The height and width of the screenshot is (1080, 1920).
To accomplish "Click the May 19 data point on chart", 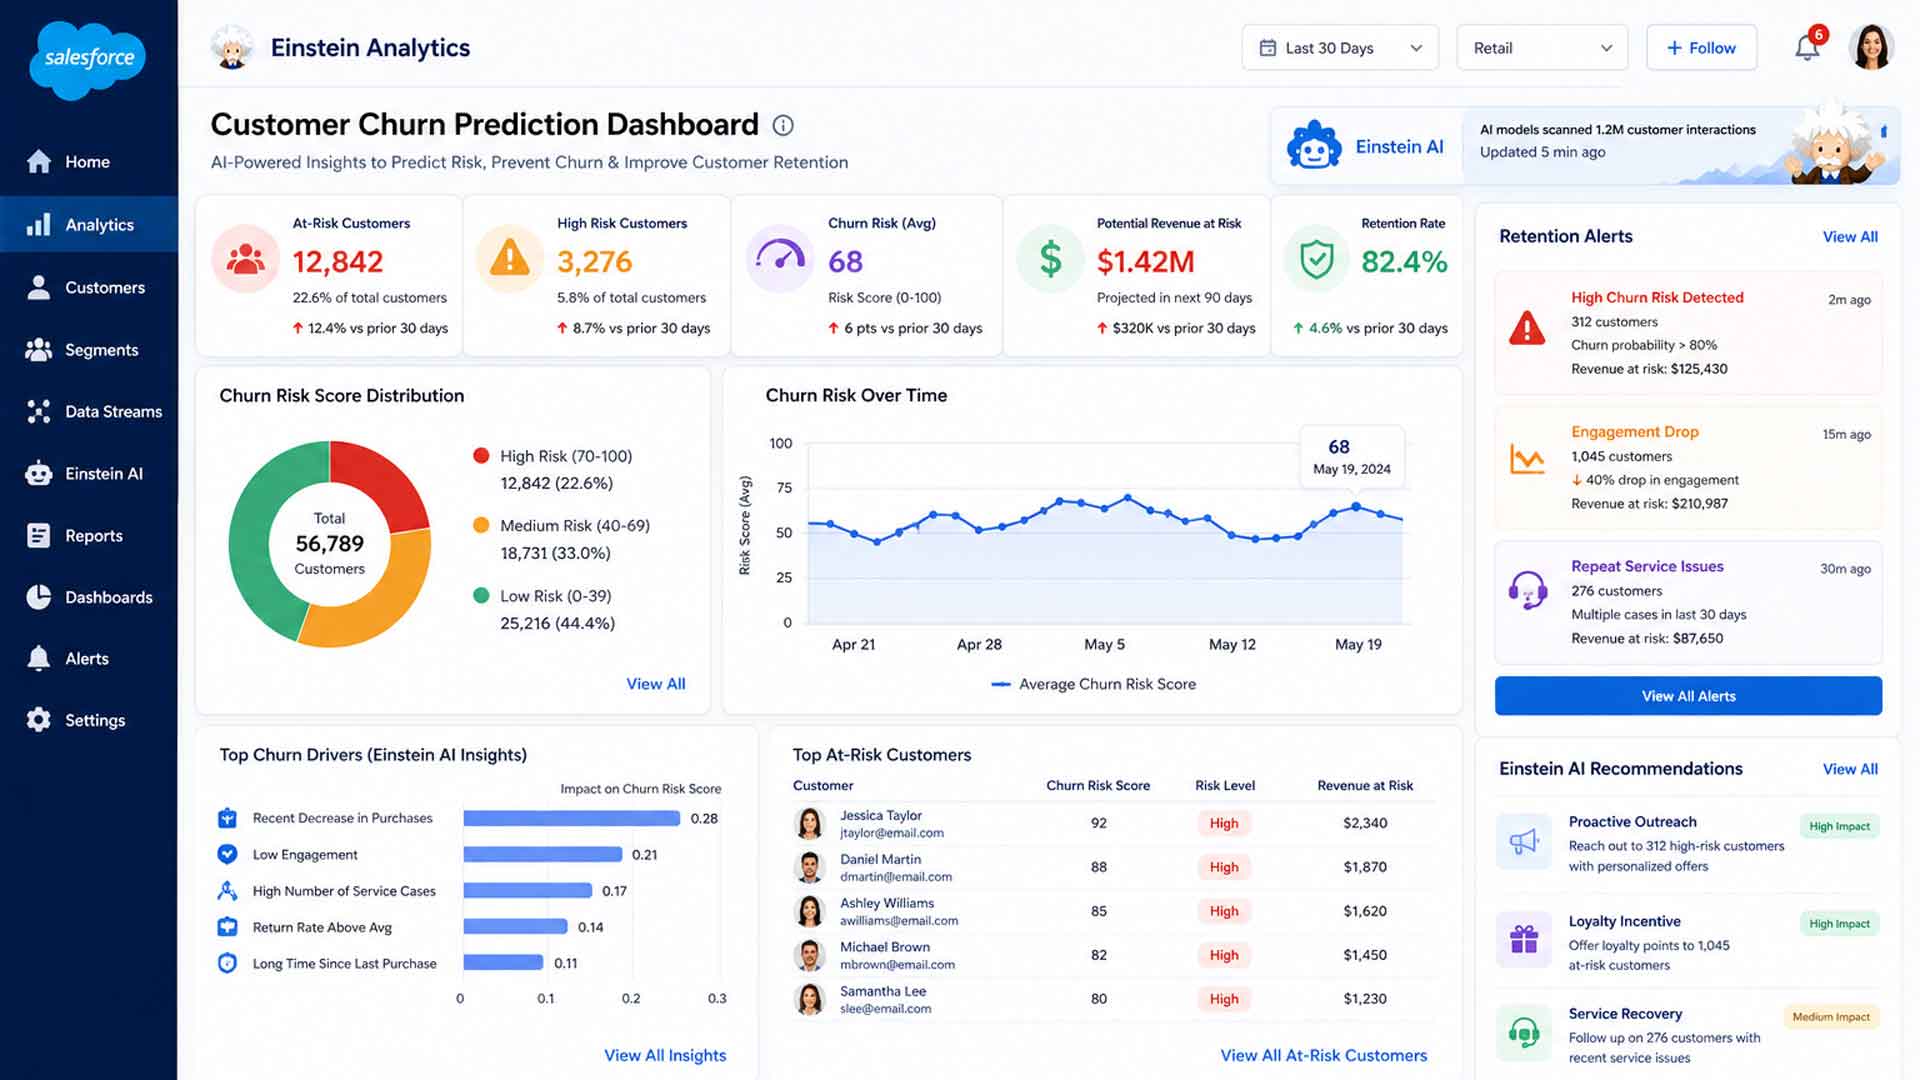I will pos(1356,507).
